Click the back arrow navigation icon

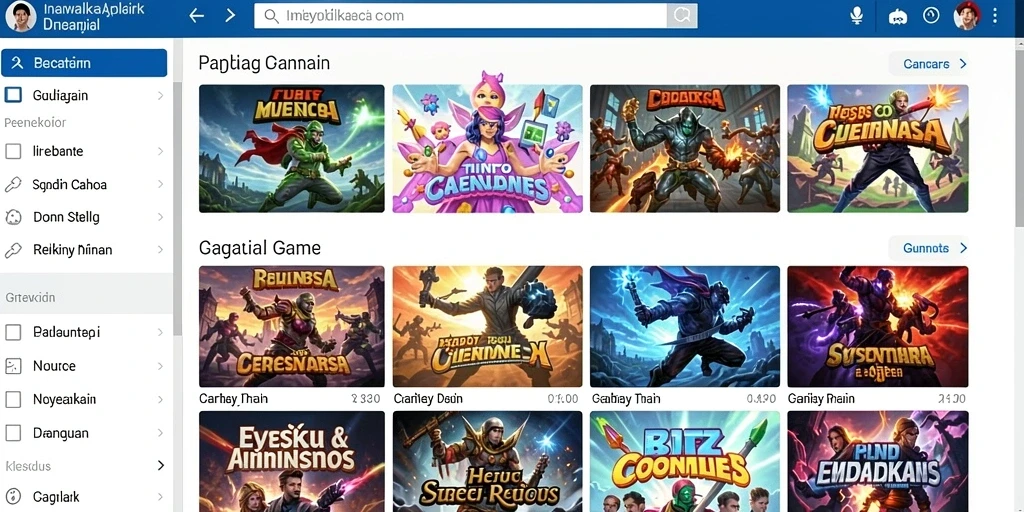tap(197, 16)
